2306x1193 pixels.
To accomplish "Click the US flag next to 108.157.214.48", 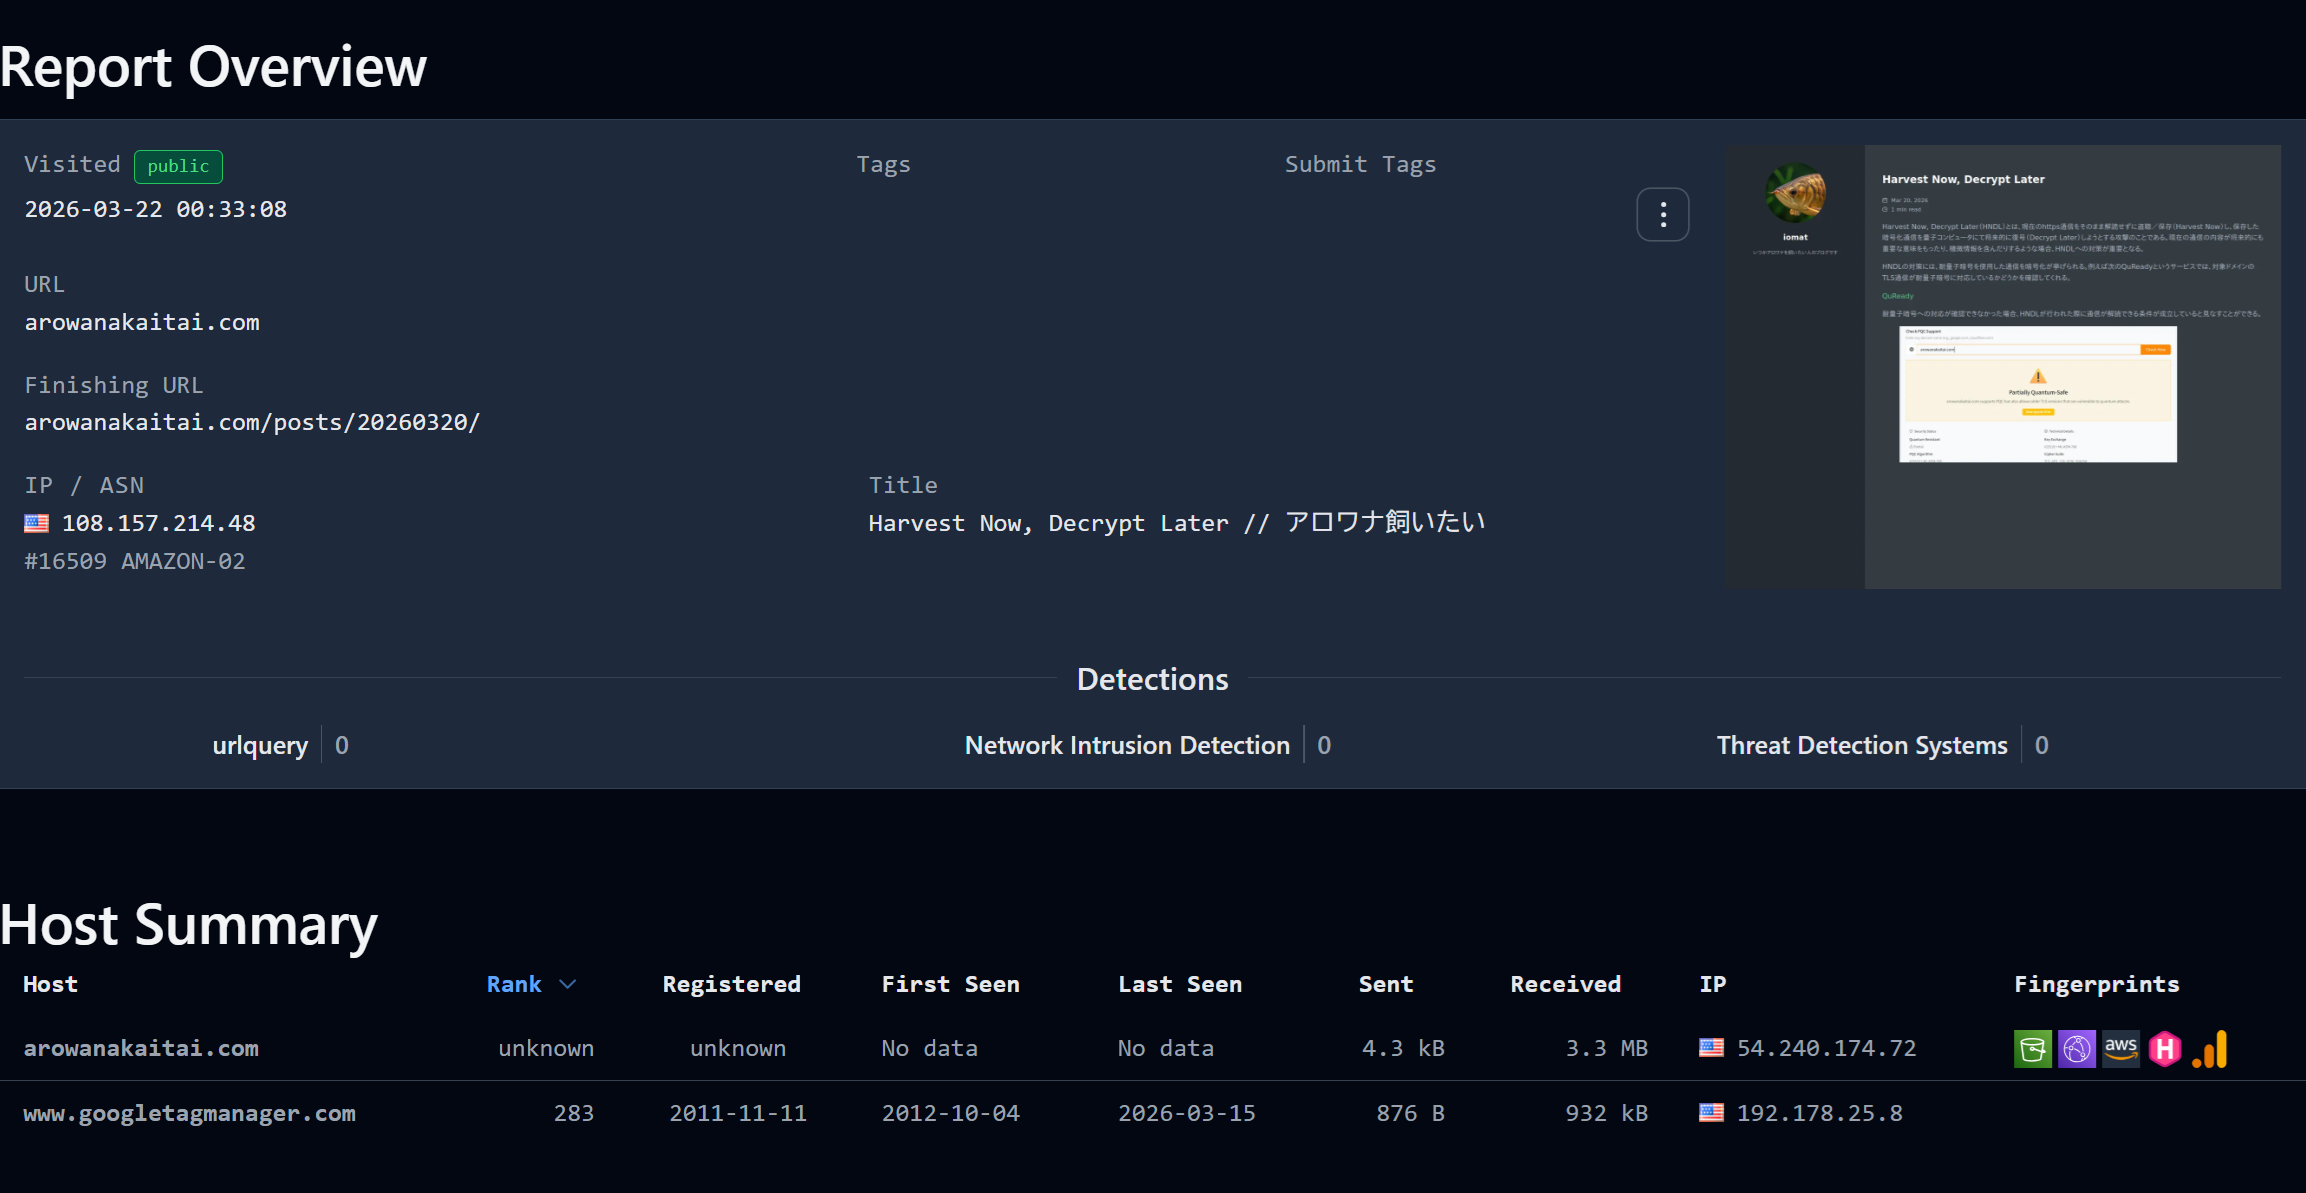I will [x=37, y=523].
